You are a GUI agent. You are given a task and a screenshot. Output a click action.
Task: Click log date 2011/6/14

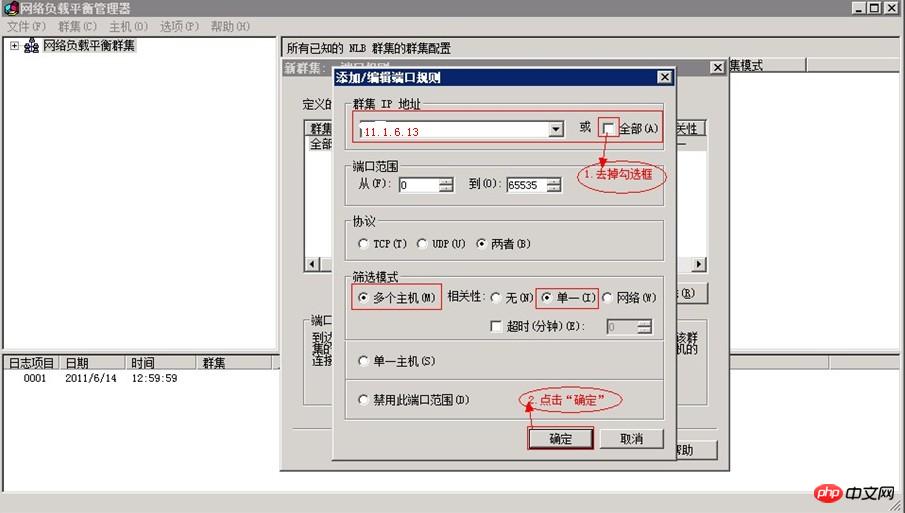coord(91,379)
